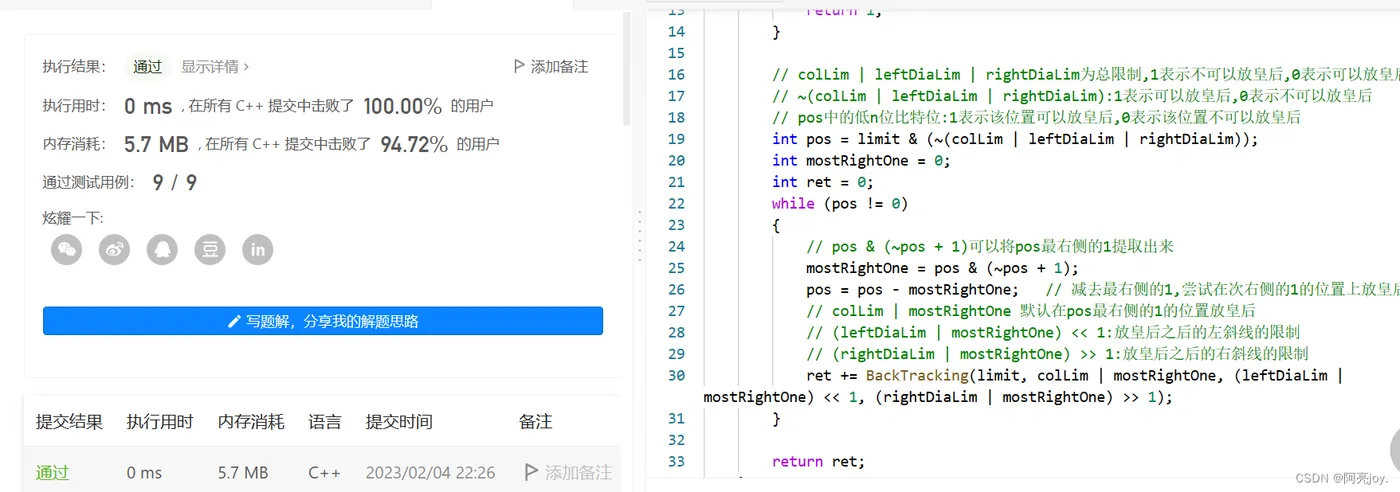Click 写题解，分享我的解题思路 button
Viewport: 1400px width, 492px height.
click(323, 321)
